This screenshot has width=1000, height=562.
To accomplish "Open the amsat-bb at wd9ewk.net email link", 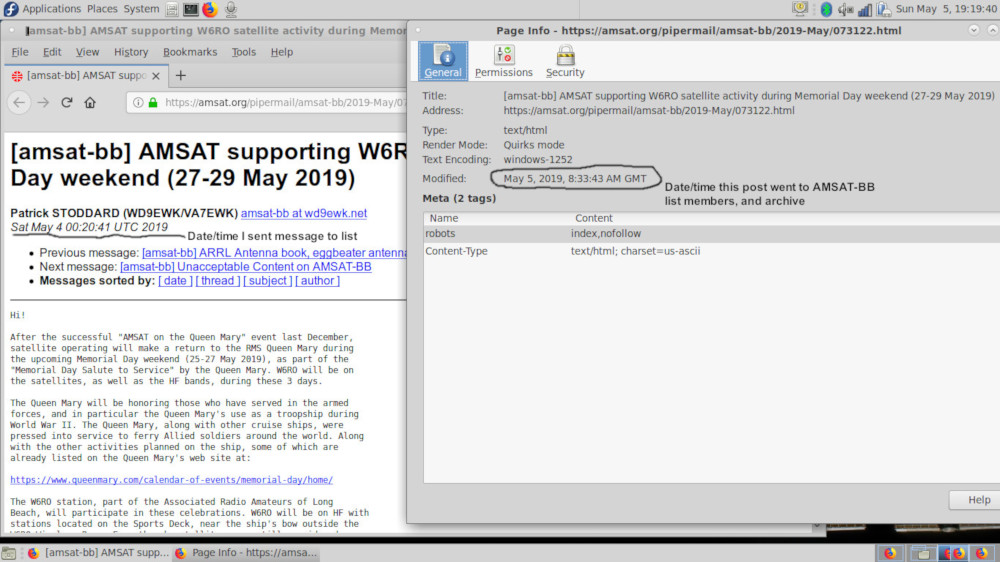I will (x=304, y=214).
